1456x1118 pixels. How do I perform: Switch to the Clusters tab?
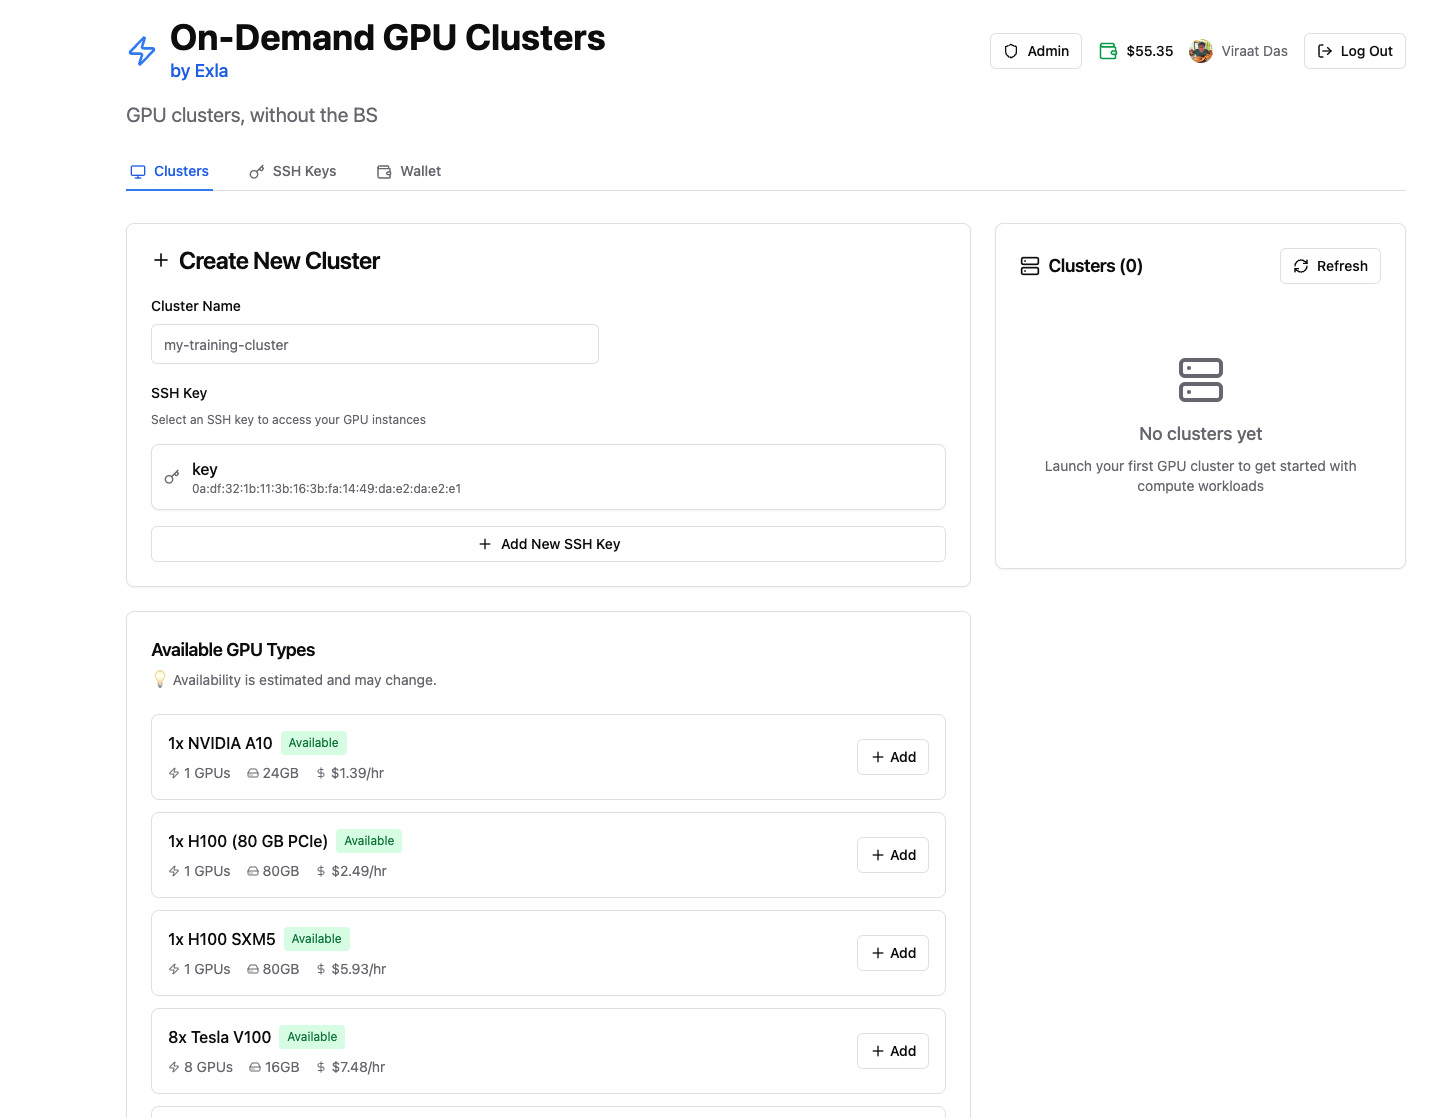[x=169, y=172]
